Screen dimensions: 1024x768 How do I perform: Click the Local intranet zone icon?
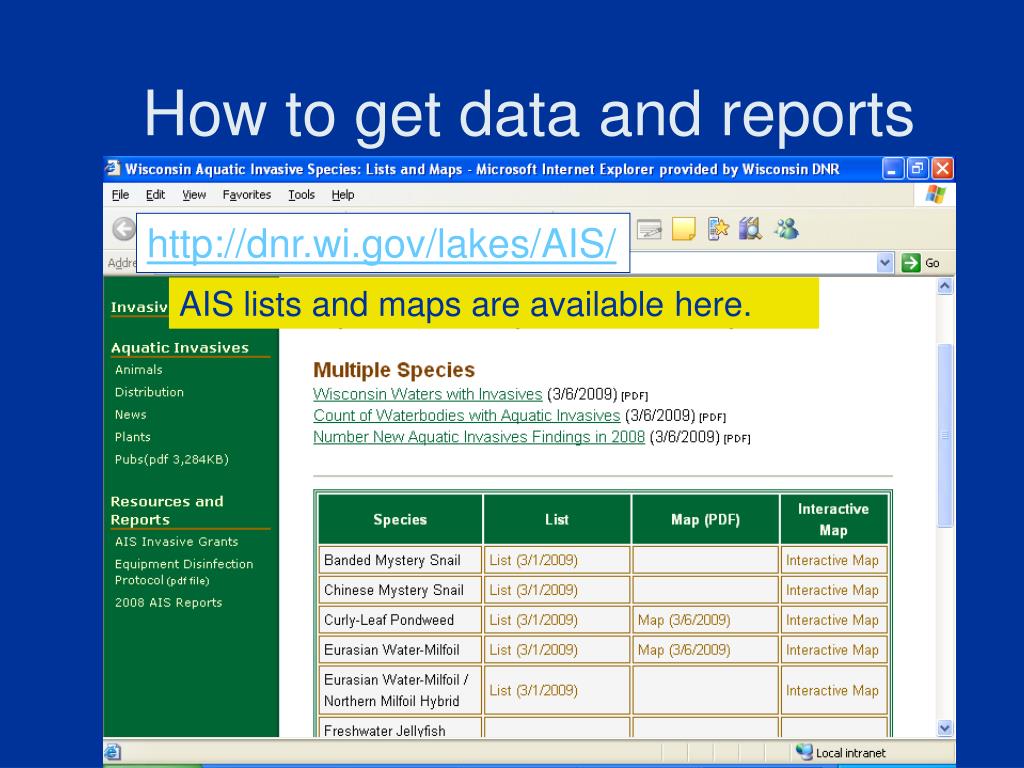[x=804, y=752]
